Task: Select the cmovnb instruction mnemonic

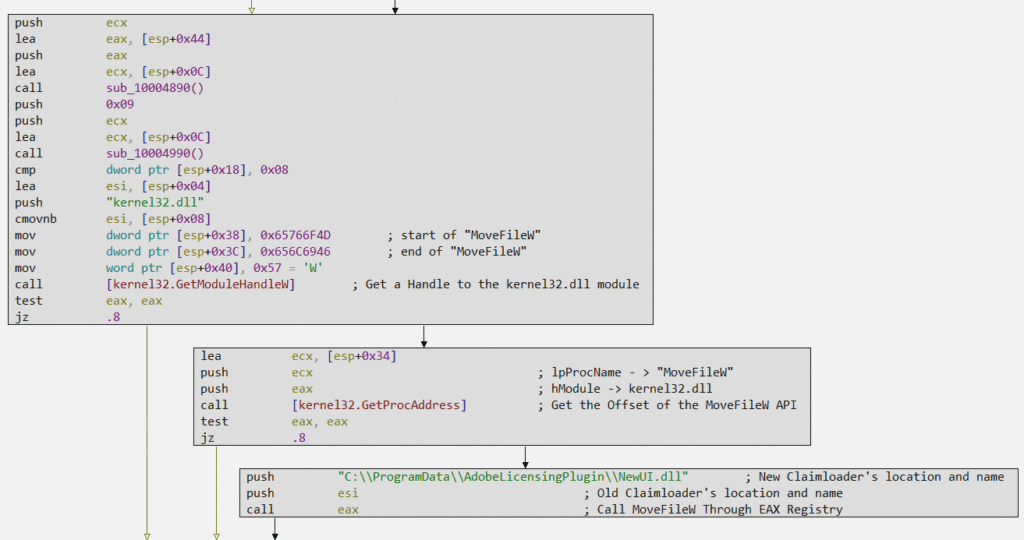Action: point(38,219)
